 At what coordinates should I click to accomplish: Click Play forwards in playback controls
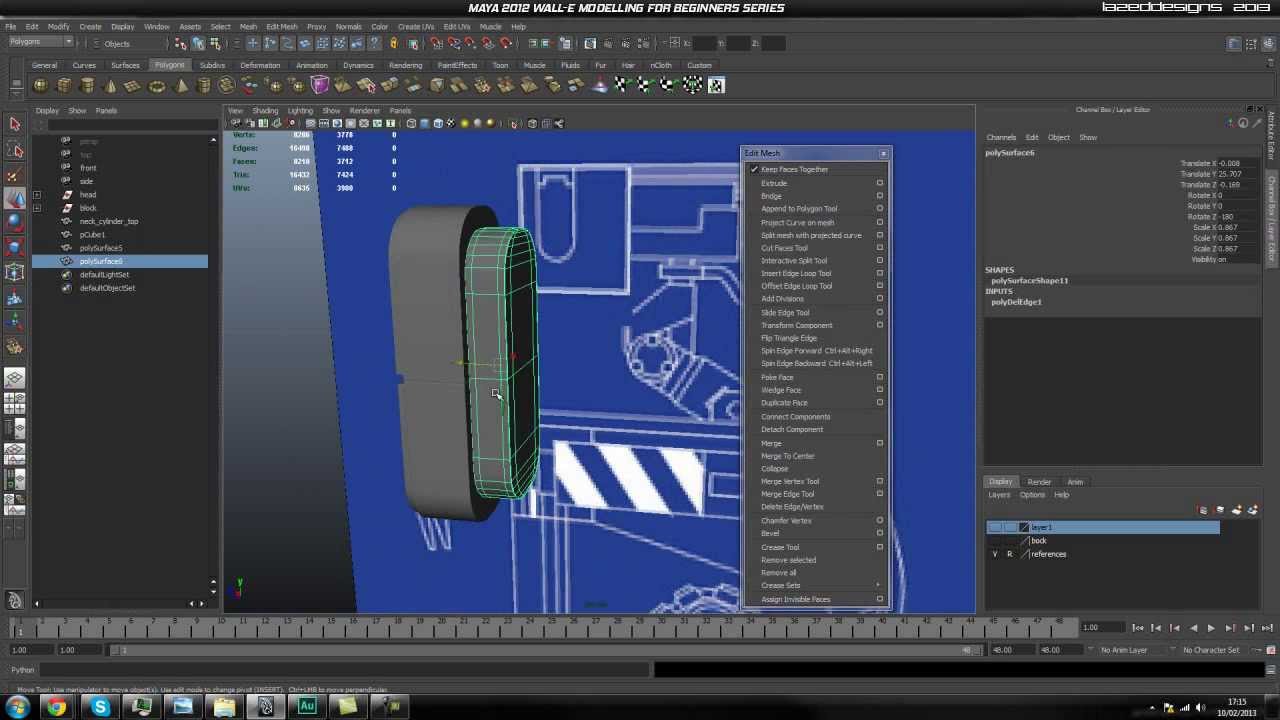[x=1211, y=628]
